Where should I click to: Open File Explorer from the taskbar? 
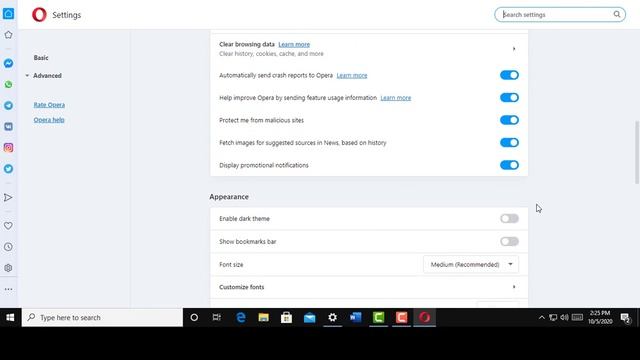point(264,318)
